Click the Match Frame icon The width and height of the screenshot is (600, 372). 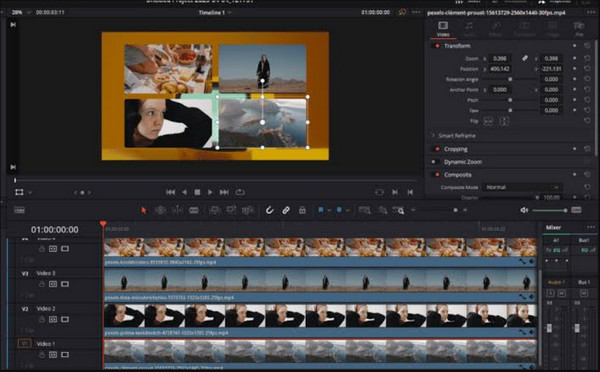coord(379,192)
